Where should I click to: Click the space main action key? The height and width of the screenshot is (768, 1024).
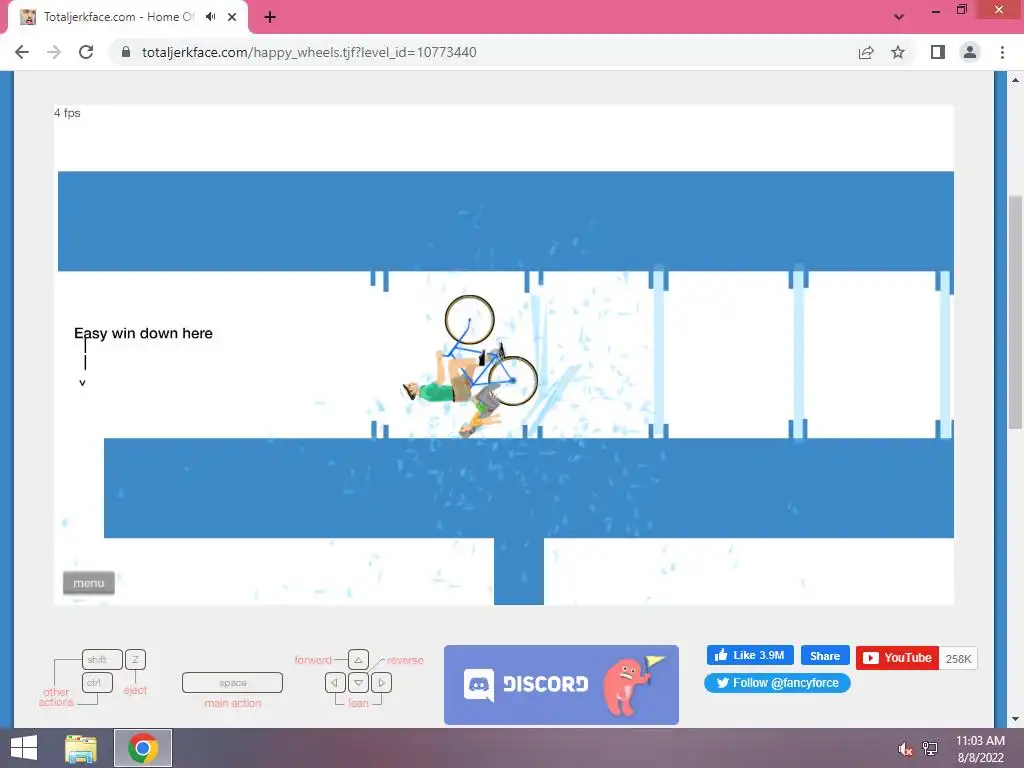pyautogui.click(x=232, y=682)
